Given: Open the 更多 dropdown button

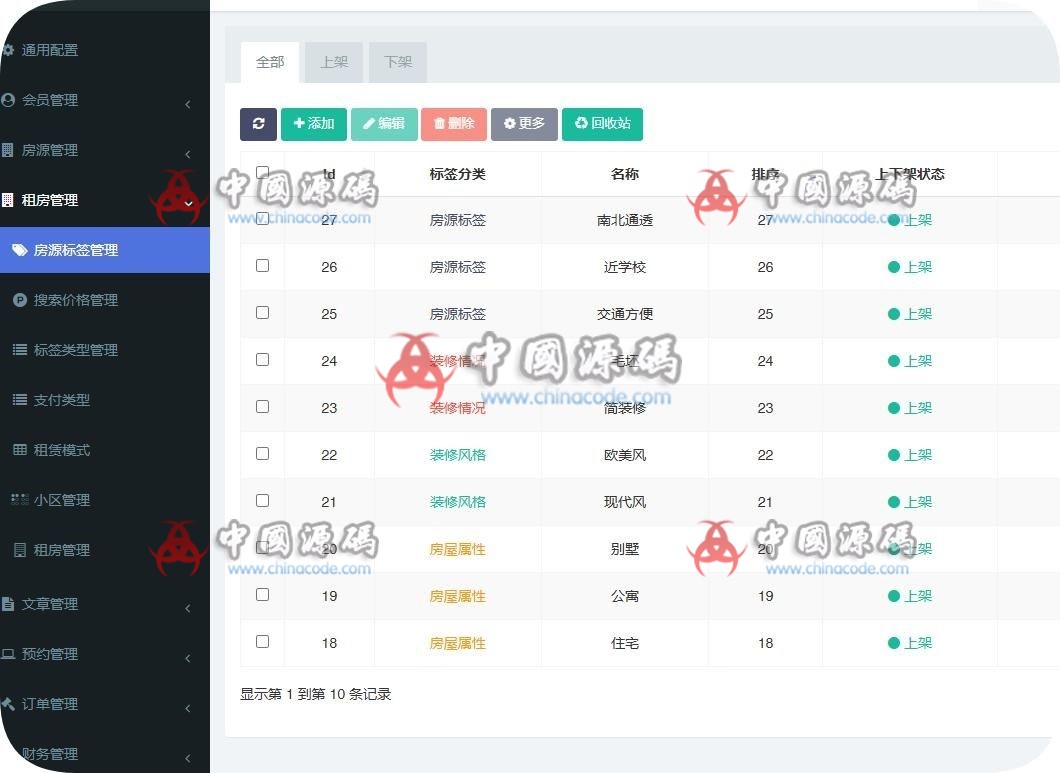Looking at the screenshot, I should [x=524, y=124].
